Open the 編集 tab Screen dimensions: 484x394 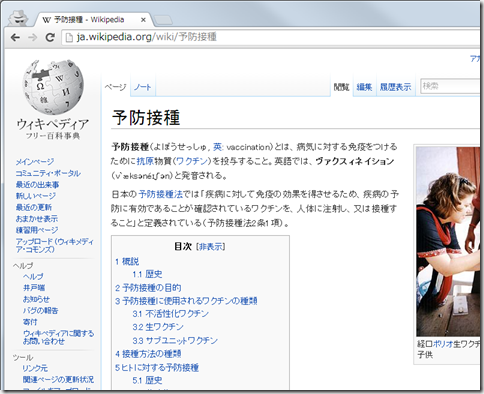pyautogui.click(x=364, y=87)
